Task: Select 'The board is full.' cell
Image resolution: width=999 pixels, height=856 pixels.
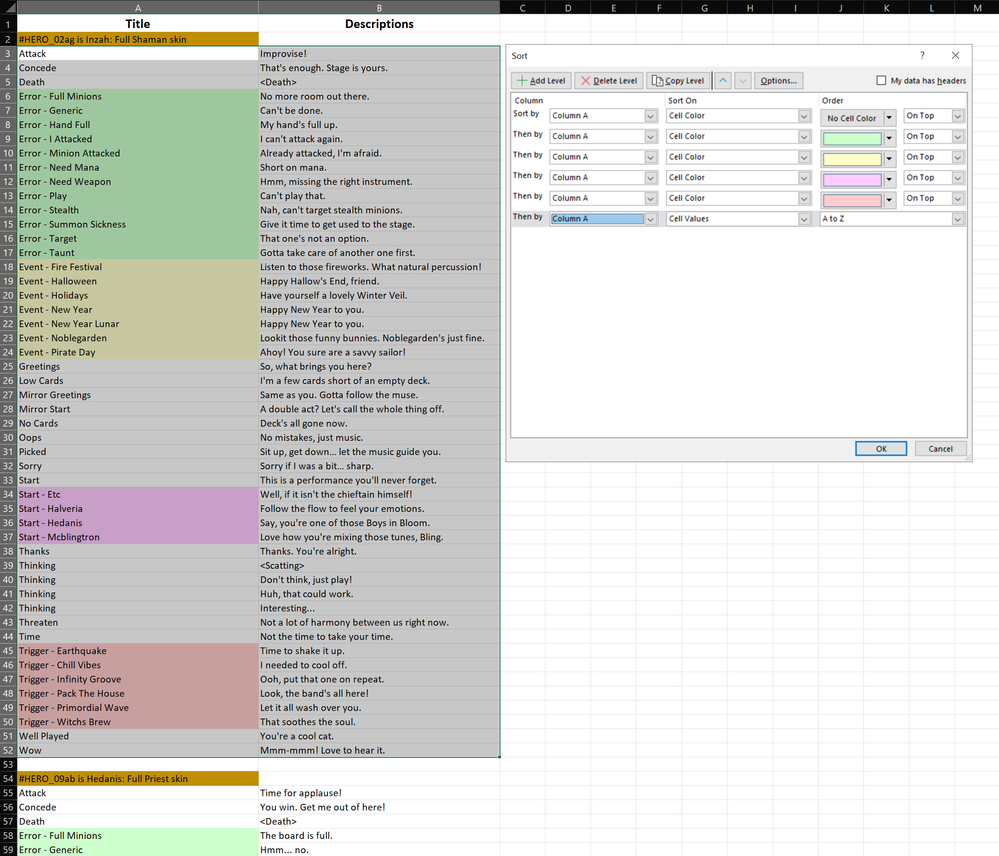Action: click(379, 836)
